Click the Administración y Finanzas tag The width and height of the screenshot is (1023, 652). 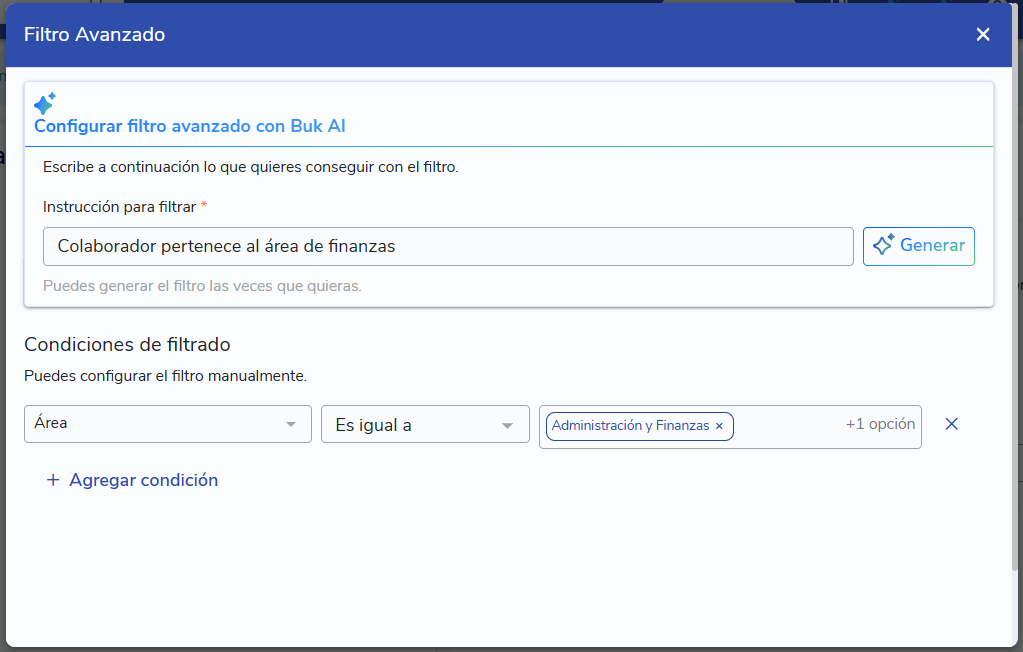pyautogui.click(x=630, y=426)
